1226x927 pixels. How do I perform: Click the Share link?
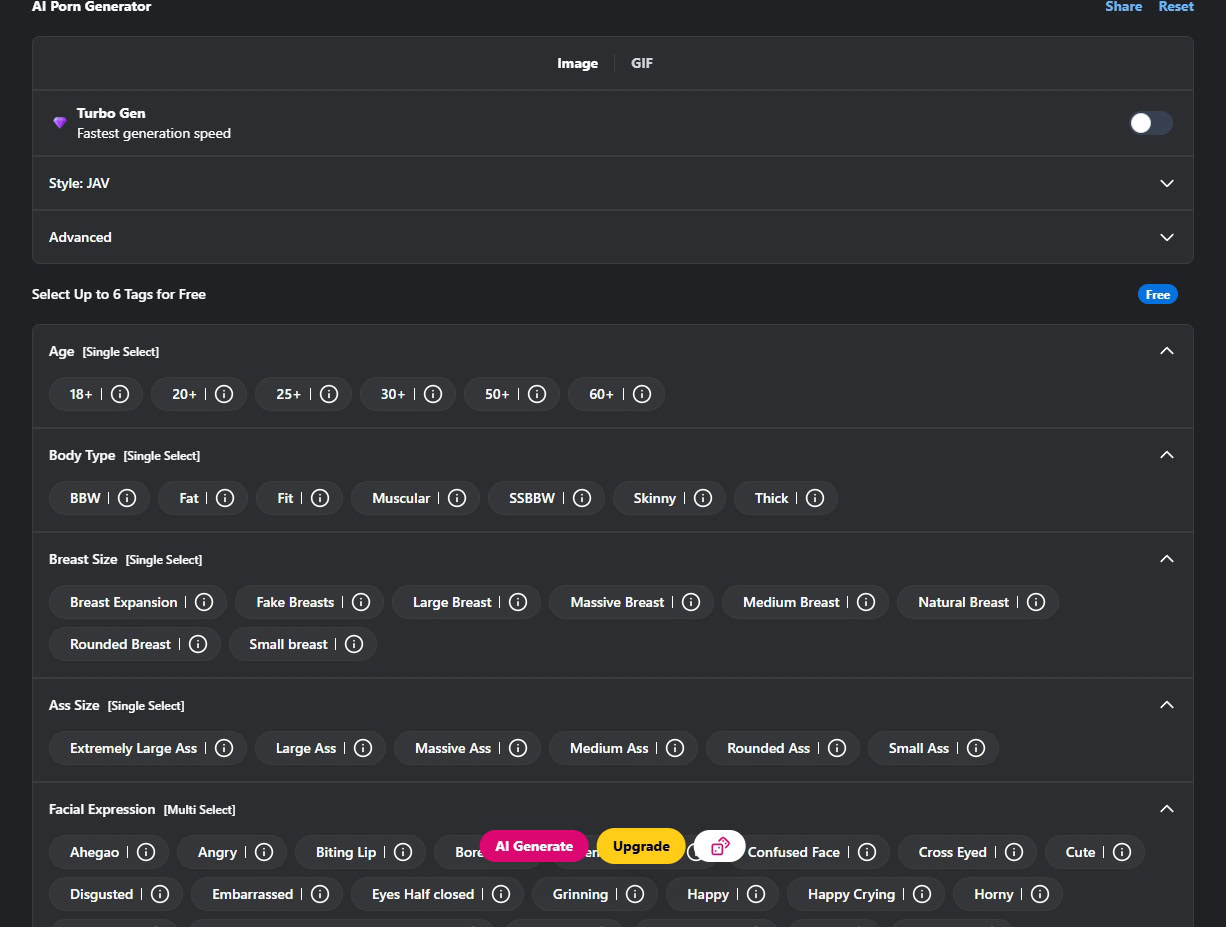[x=1123, y=7]
